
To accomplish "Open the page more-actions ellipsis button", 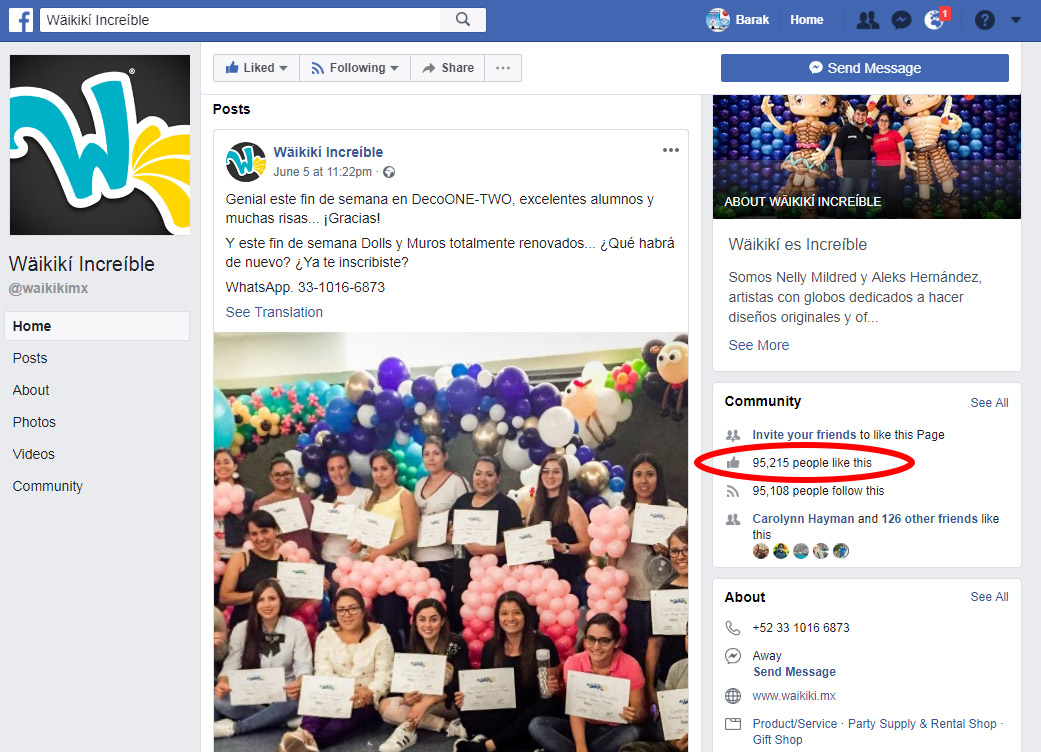I will (x=503, y=68).
